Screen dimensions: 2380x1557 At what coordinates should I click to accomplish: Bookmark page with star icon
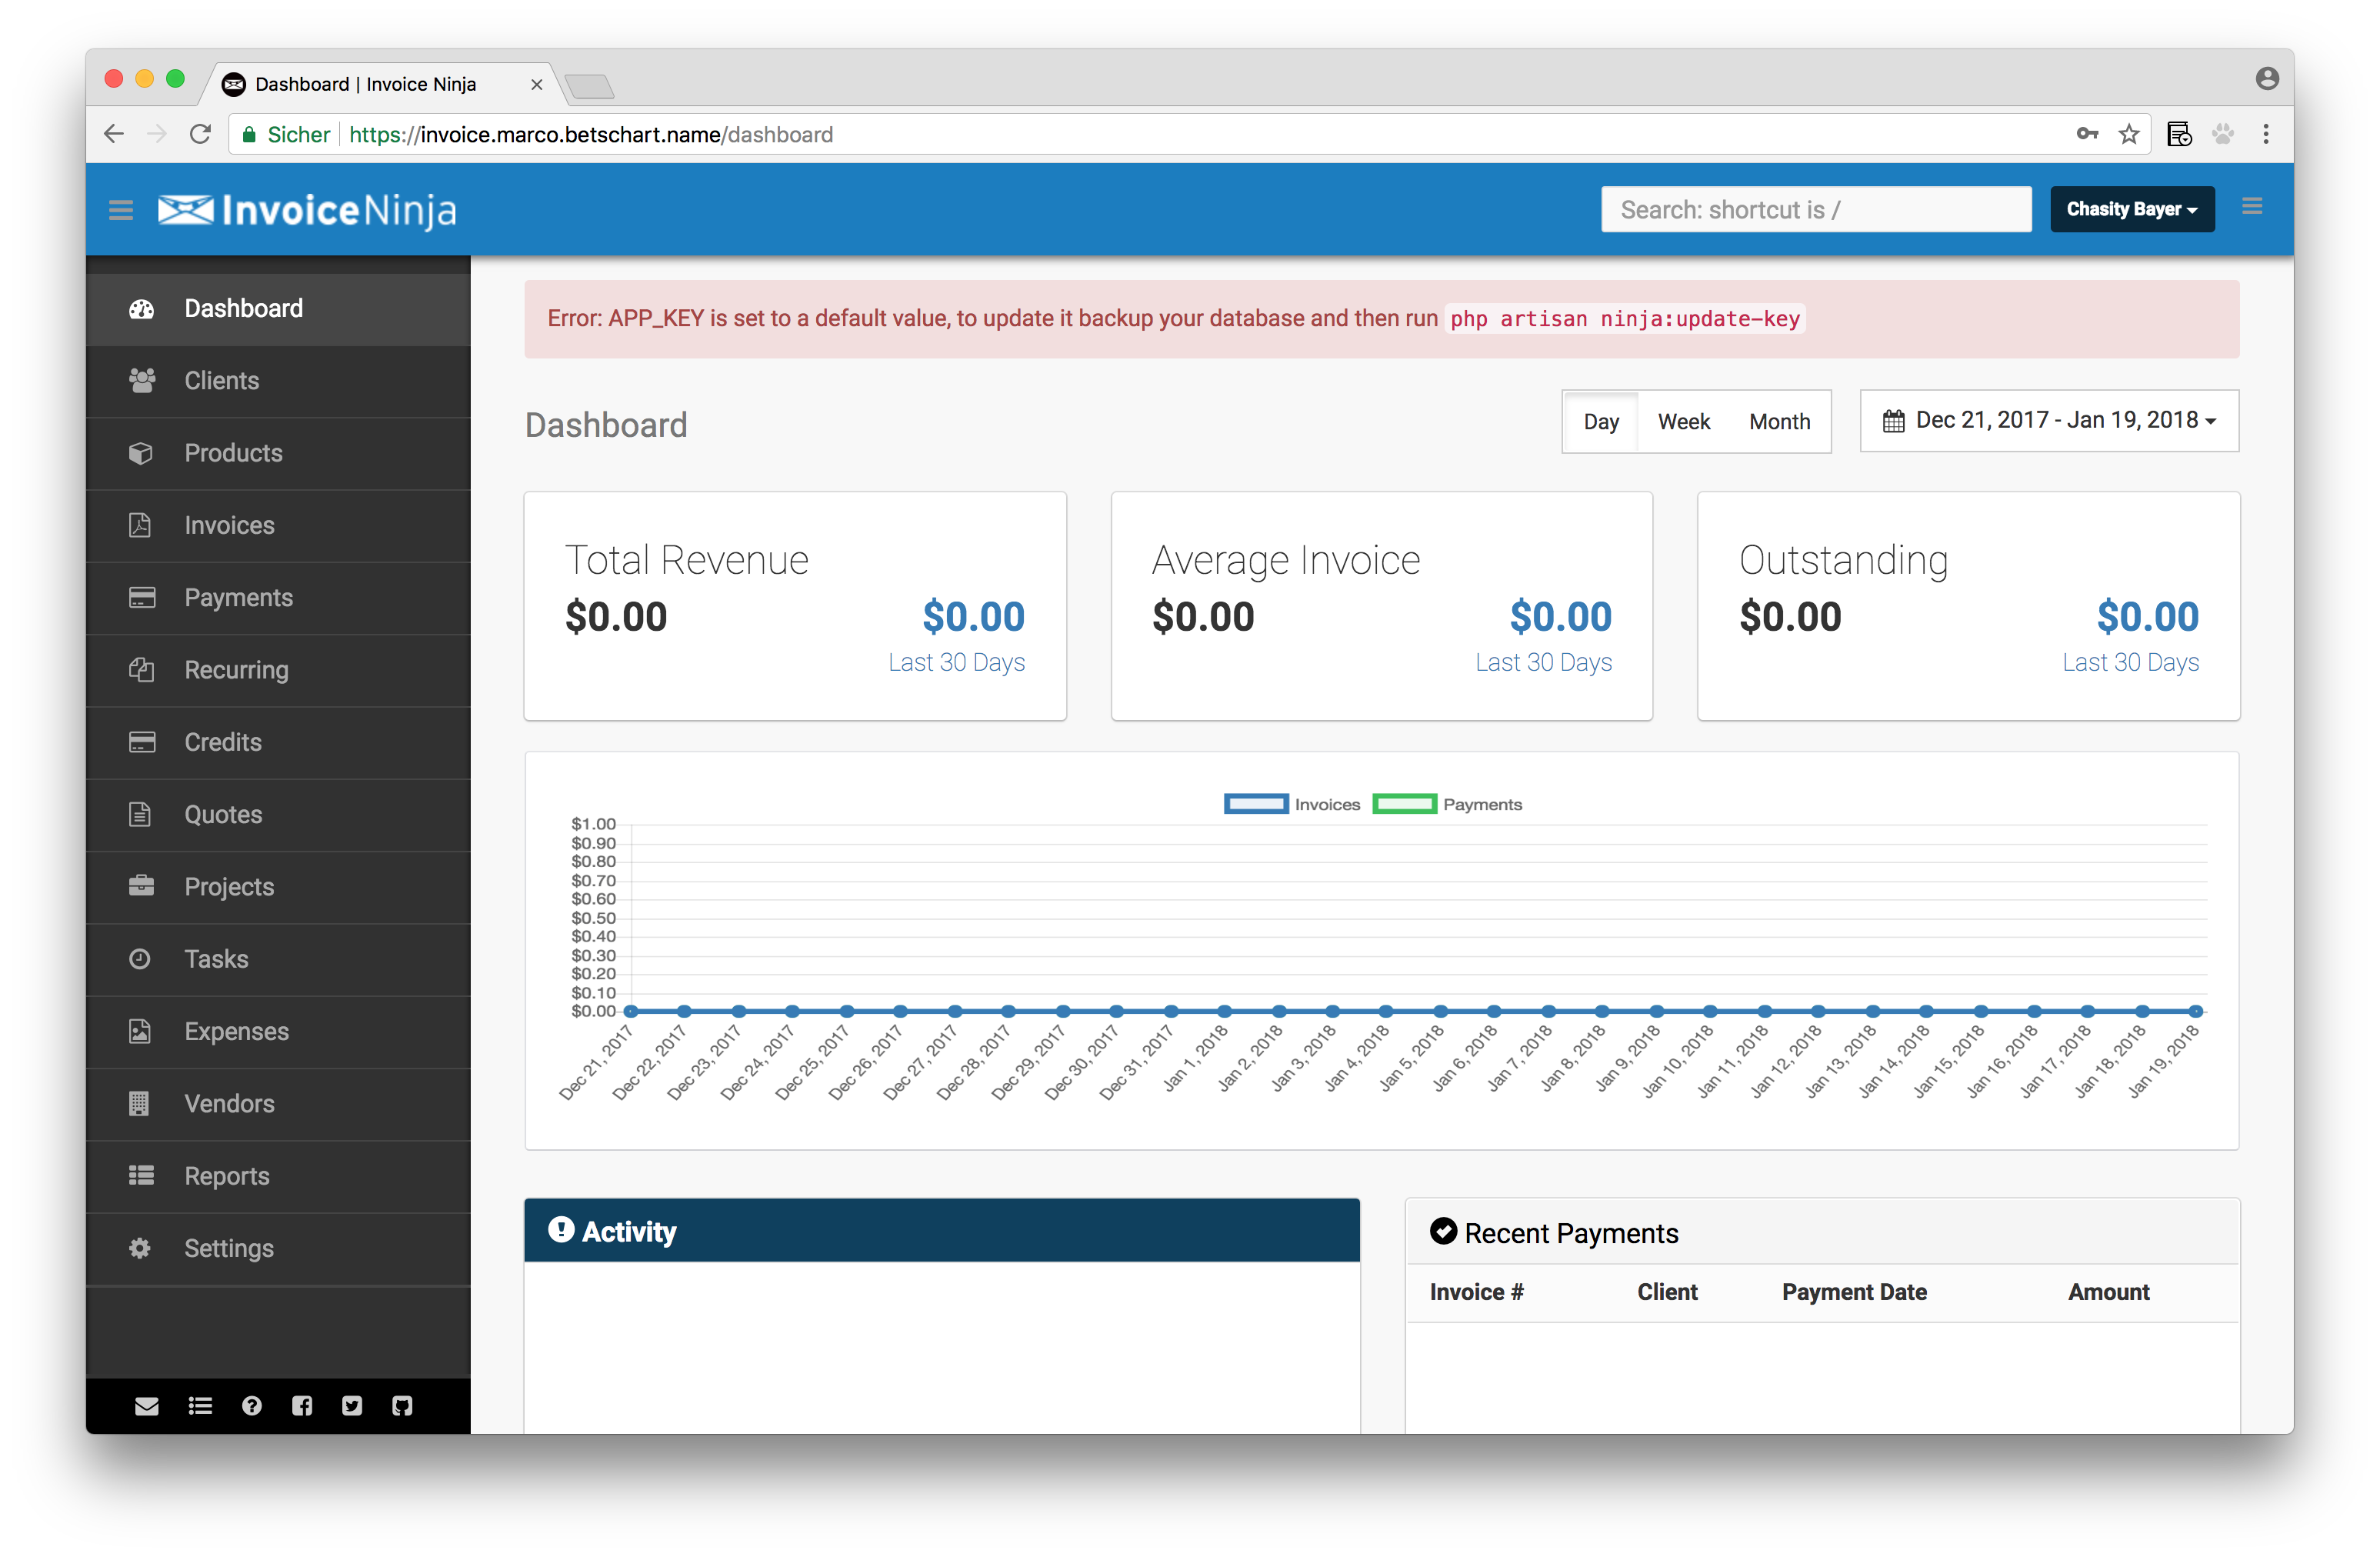pos(2129,134)
